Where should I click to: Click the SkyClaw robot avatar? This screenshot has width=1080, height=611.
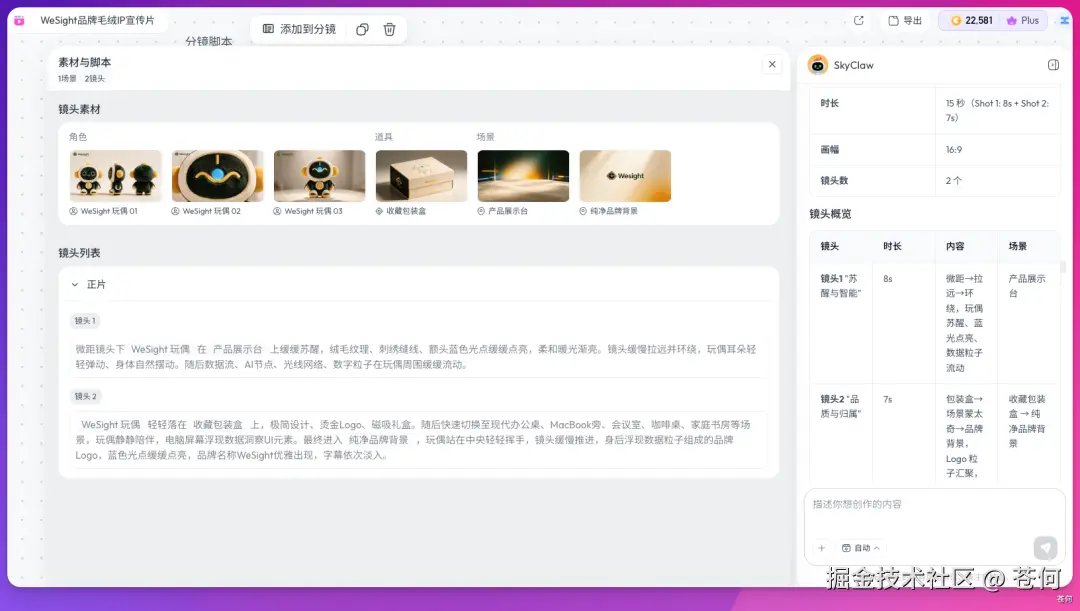(x=818, y=65)
